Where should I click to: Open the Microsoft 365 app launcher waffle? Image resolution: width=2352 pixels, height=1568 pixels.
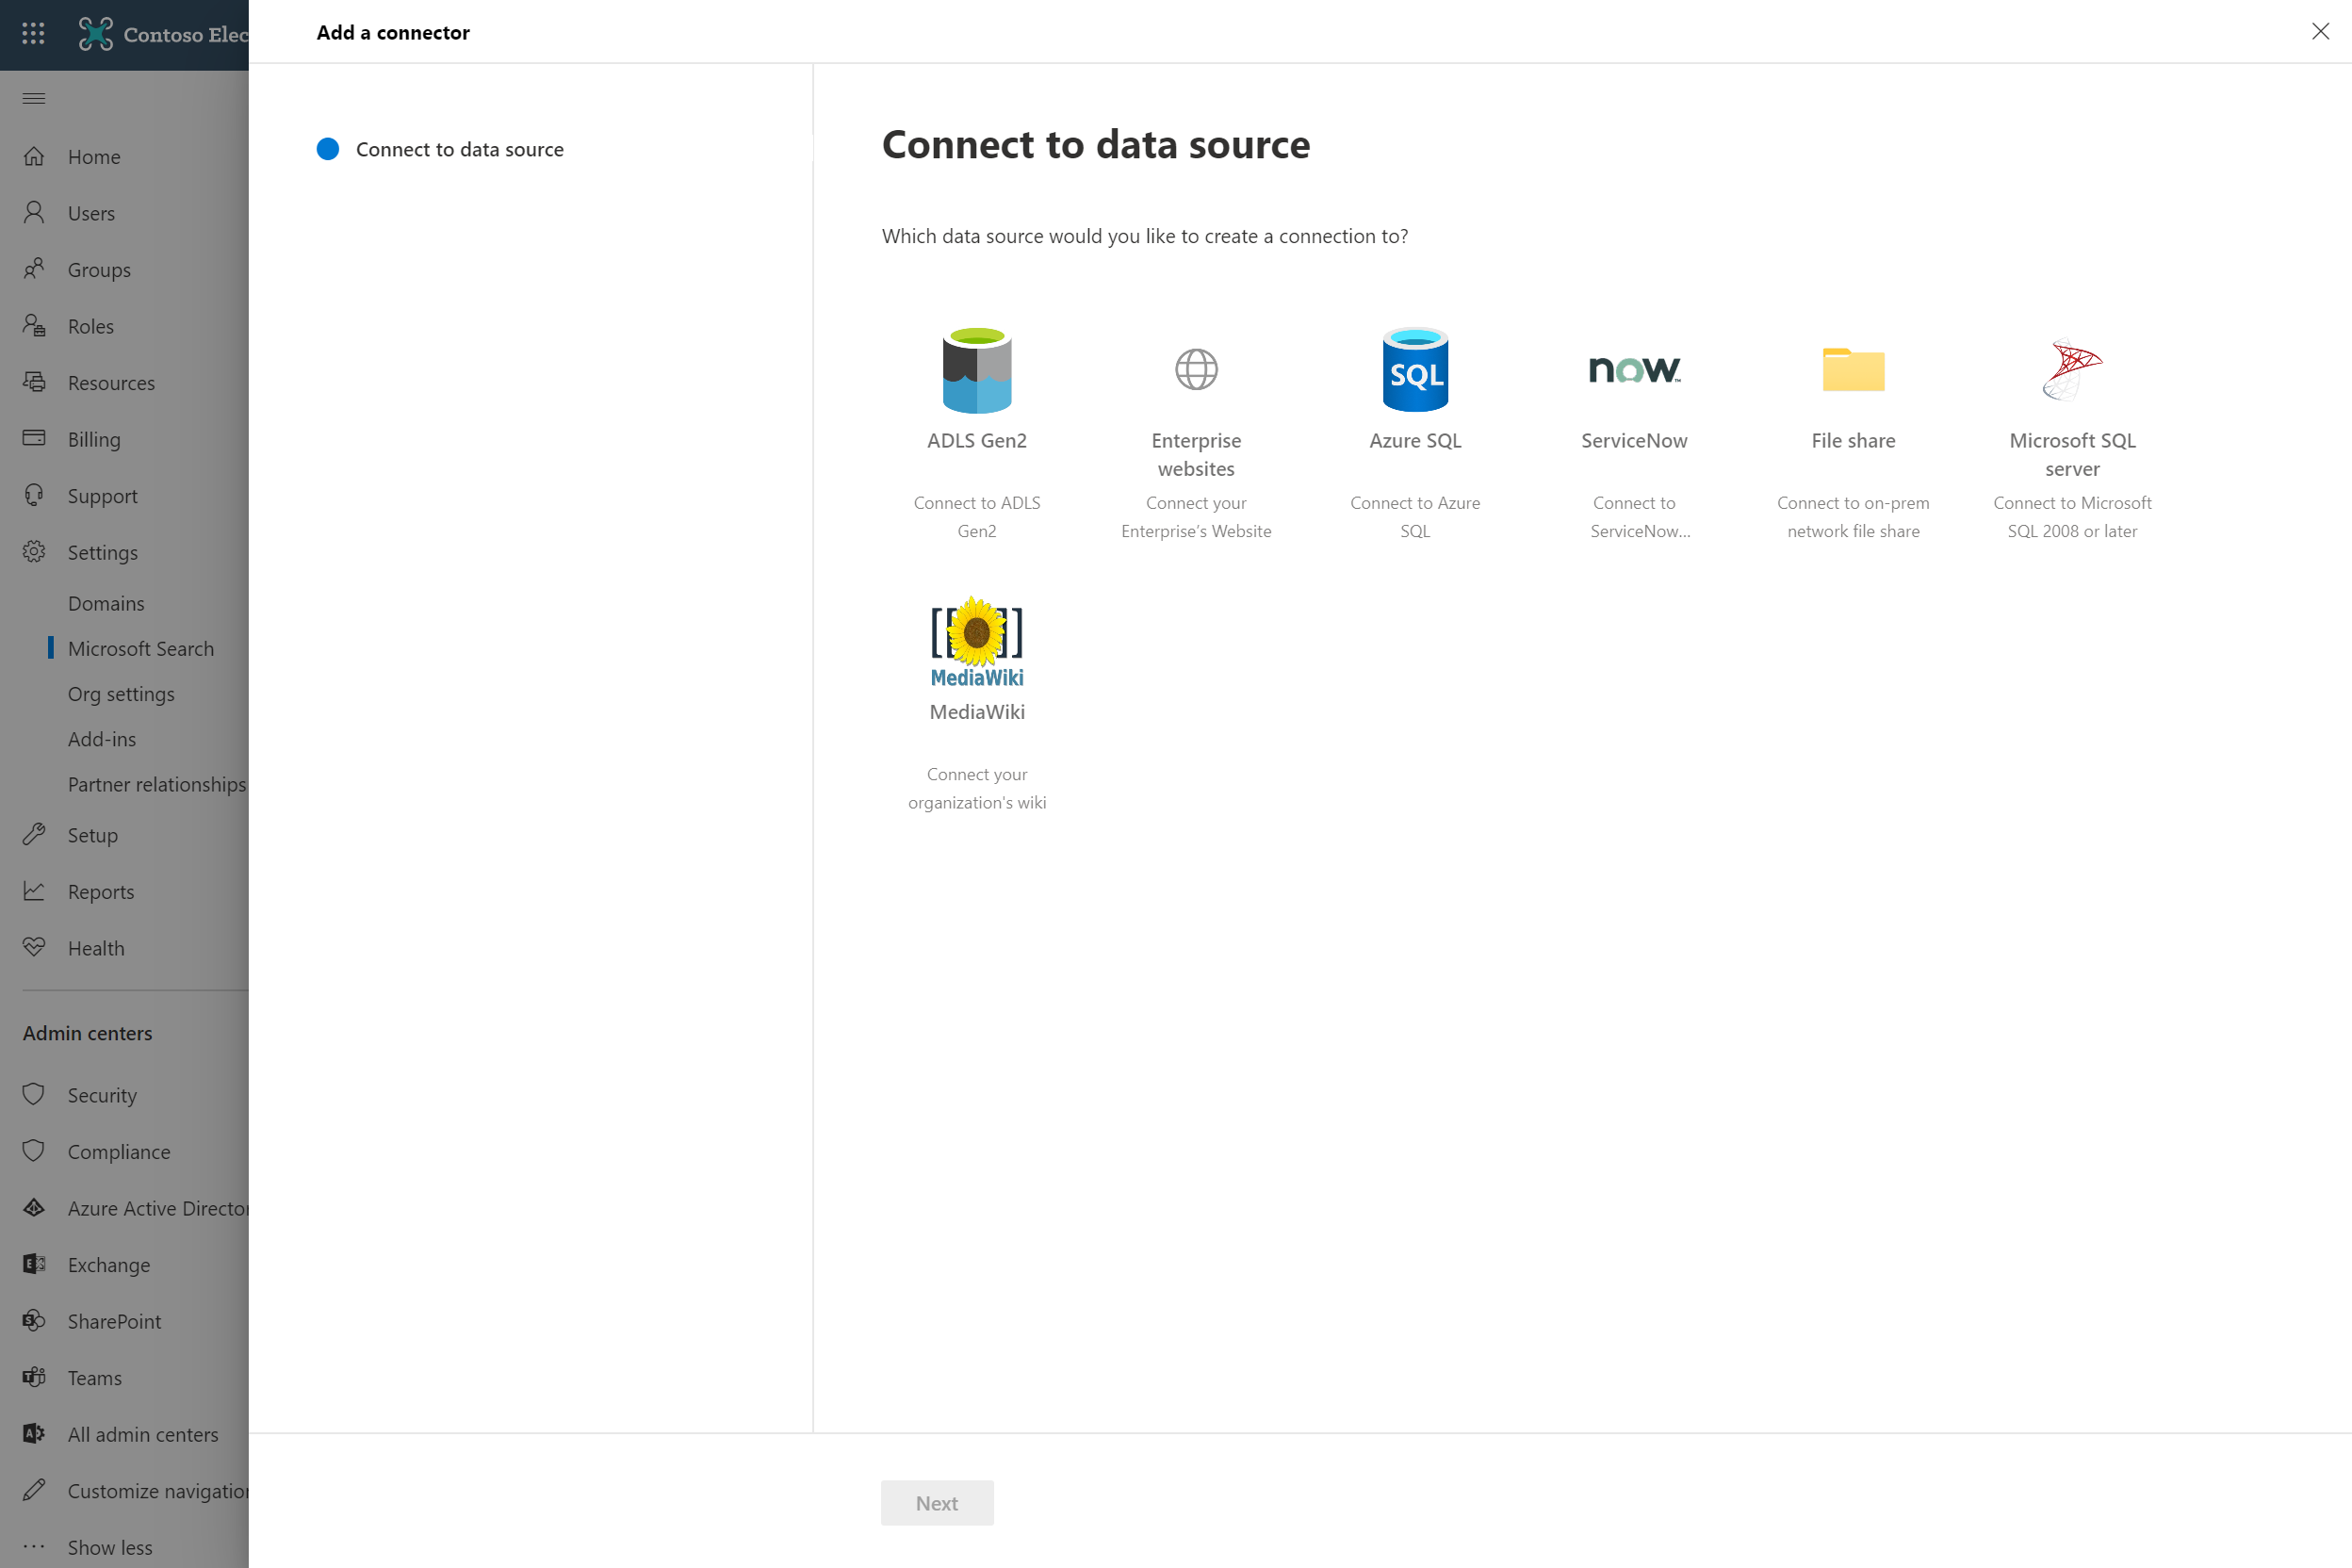(33, 33)
